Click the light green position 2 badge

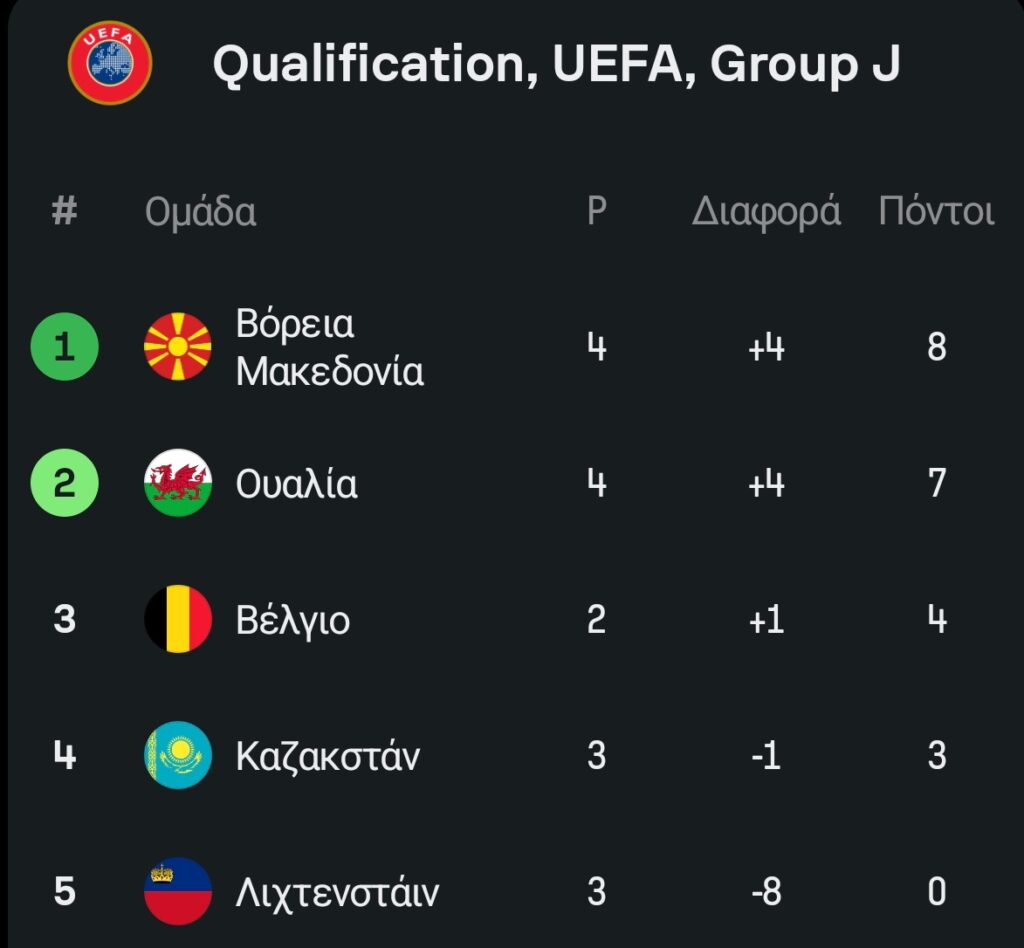(x=65, y=483)
